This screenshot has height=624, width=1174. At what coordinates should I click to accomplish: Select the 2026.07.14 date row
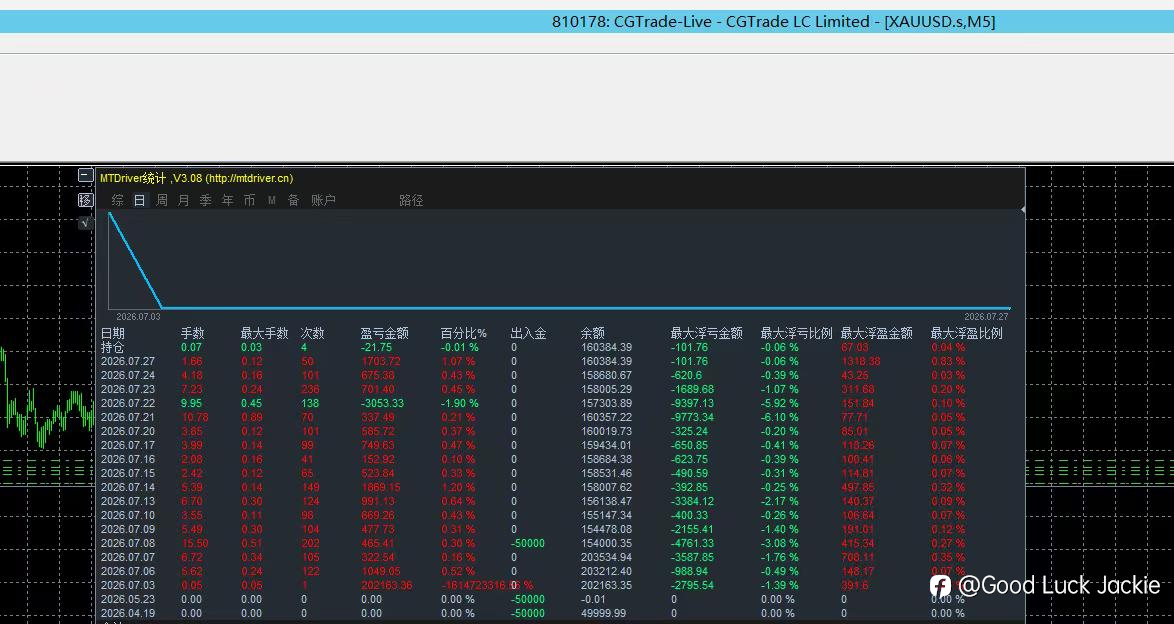click(x=128, y=487)
